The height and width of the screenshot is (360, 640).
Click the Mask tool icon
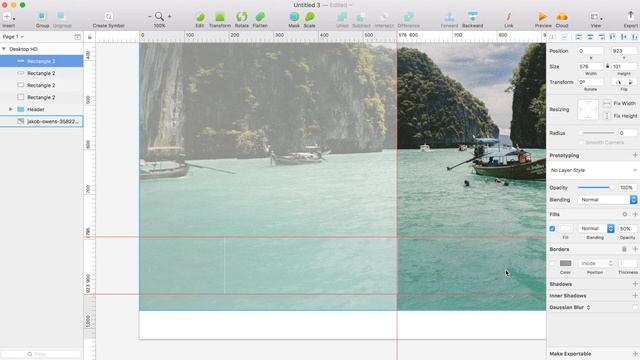(x=294, y=17)
